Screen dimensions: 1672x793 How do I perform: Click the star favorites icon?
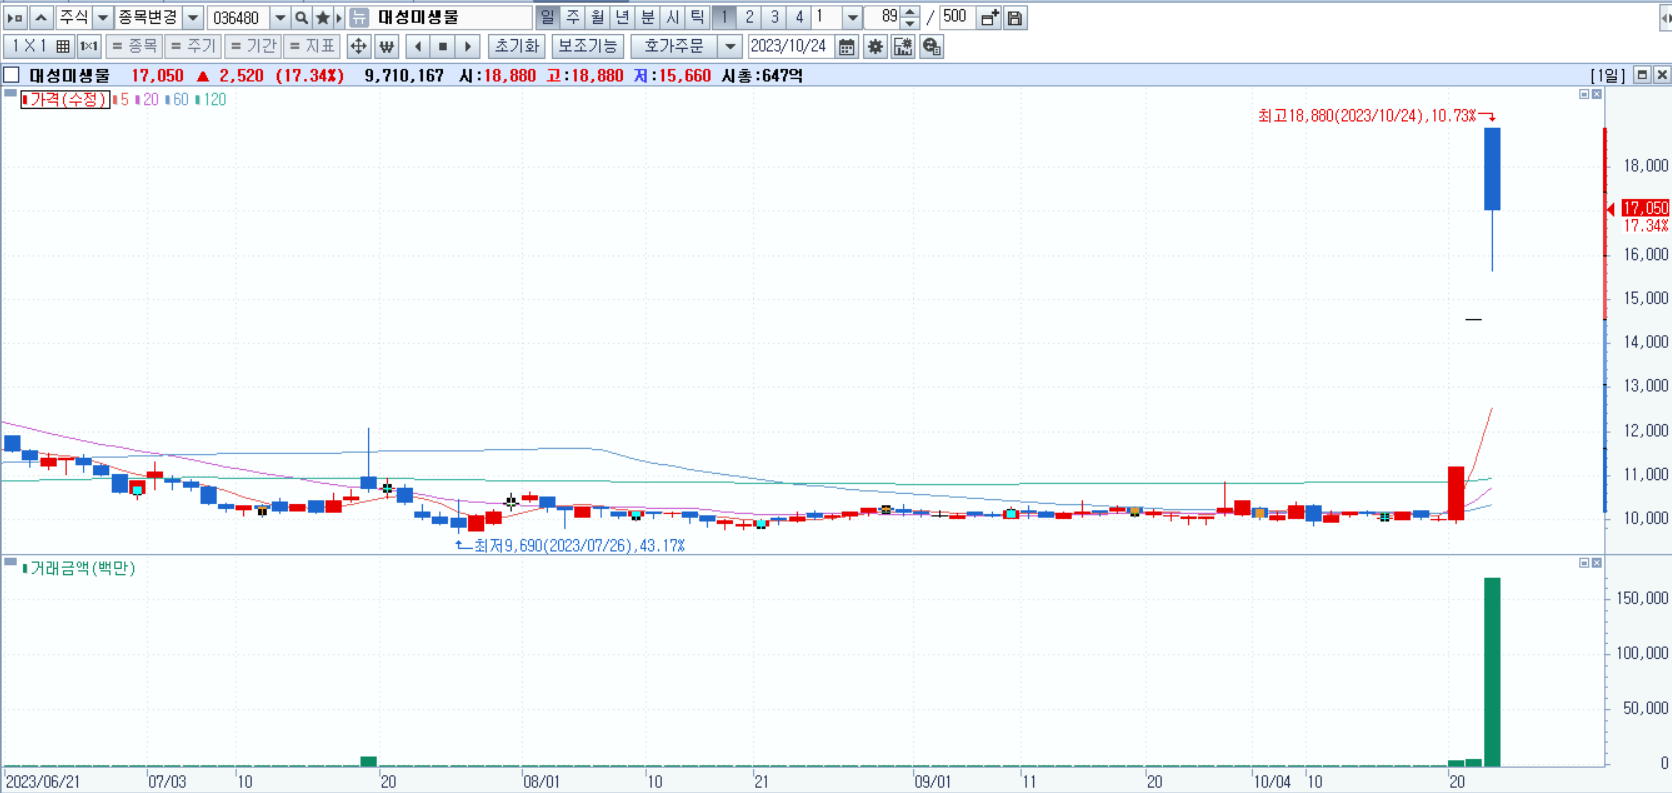(x=322, y=18)
